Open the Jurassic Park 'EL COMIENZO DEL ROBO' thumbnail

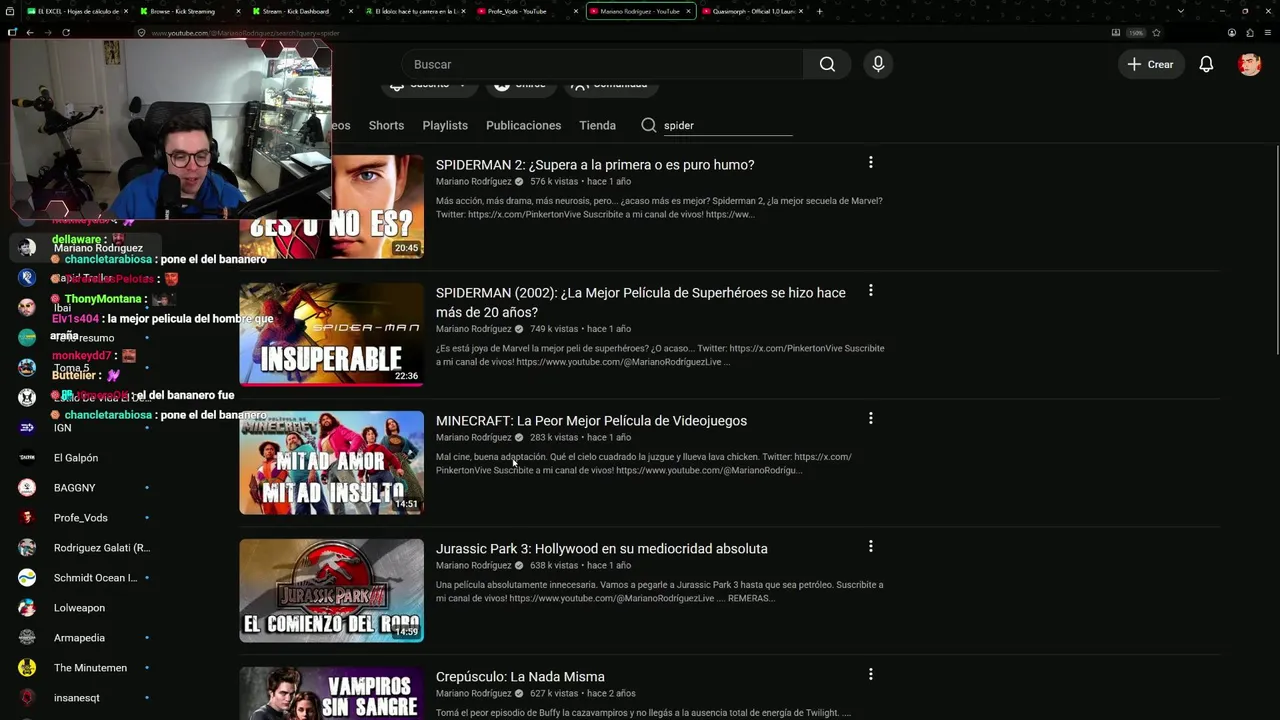pos(332,591)
